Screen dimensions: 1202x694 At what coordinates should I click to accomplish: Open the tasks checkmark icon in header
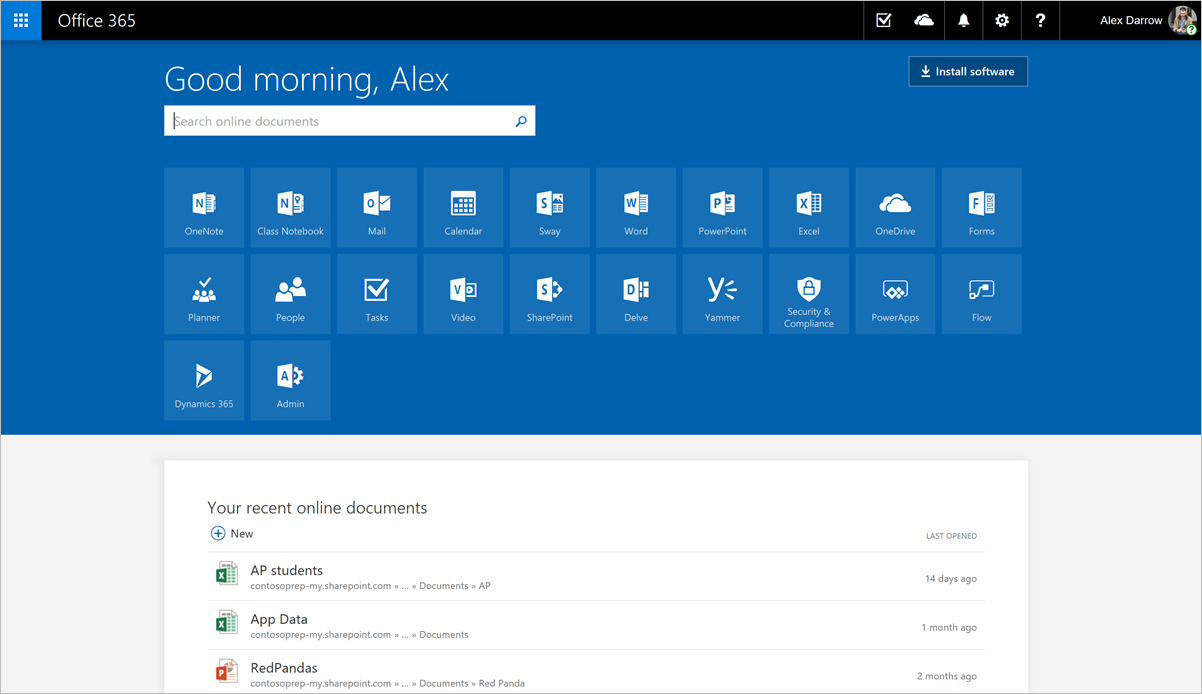pyautogui.click(x=884, y=20)
